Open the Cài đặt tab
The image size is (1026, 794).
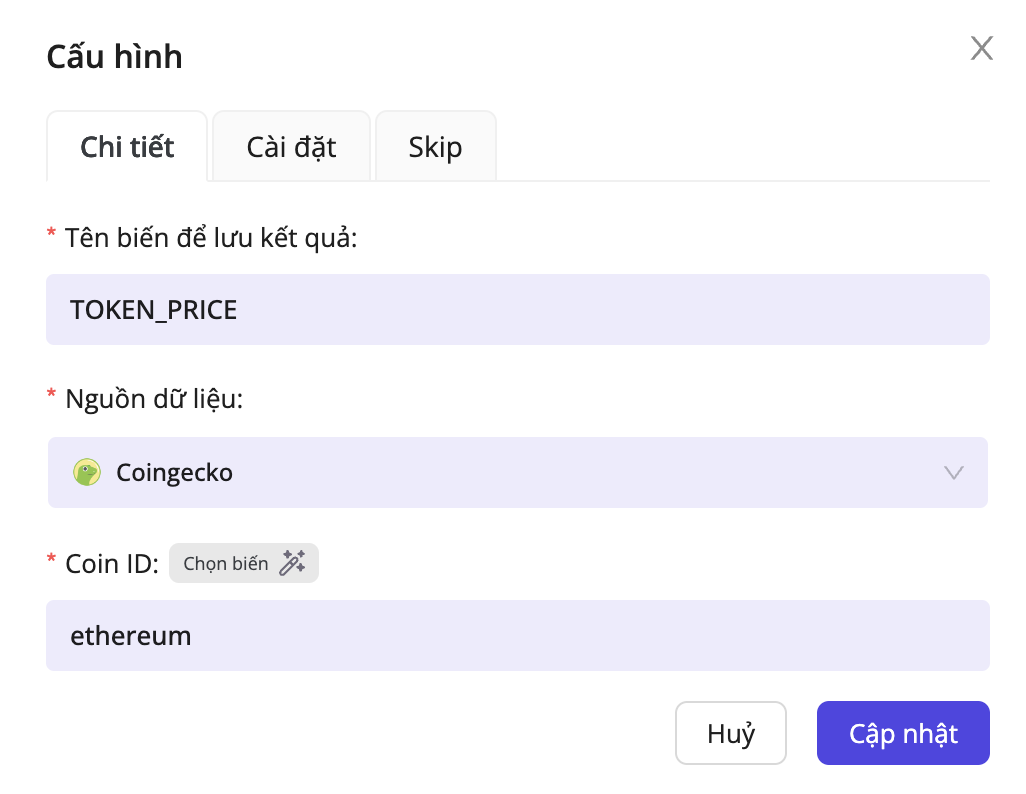[x=291, y=147]
